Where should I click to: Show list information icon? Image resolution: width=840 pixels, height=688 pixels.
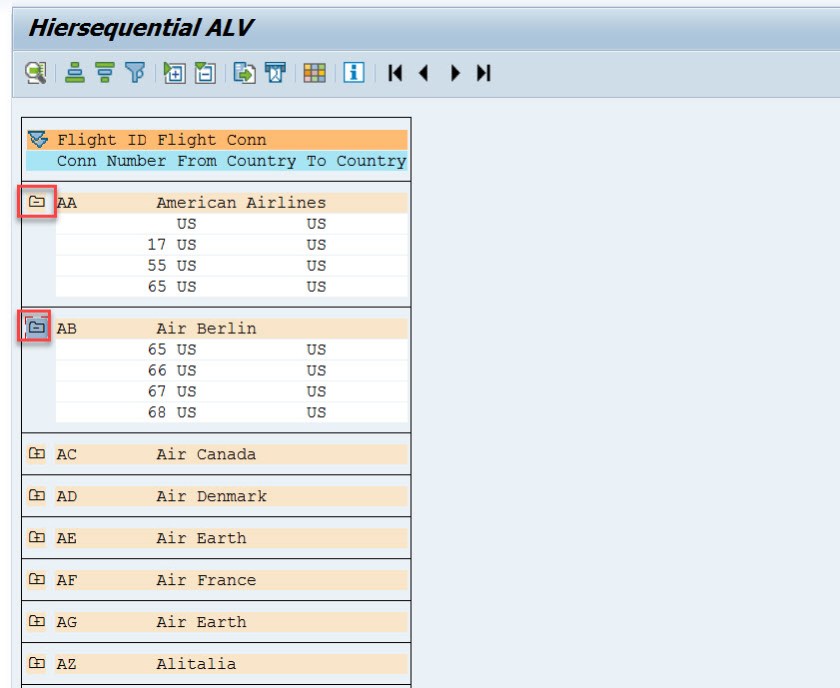[354, 72]
